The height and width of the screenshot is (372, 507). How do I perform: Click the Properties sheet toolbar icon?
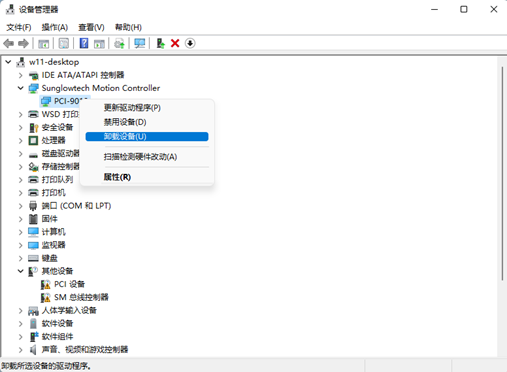[64, 43]
